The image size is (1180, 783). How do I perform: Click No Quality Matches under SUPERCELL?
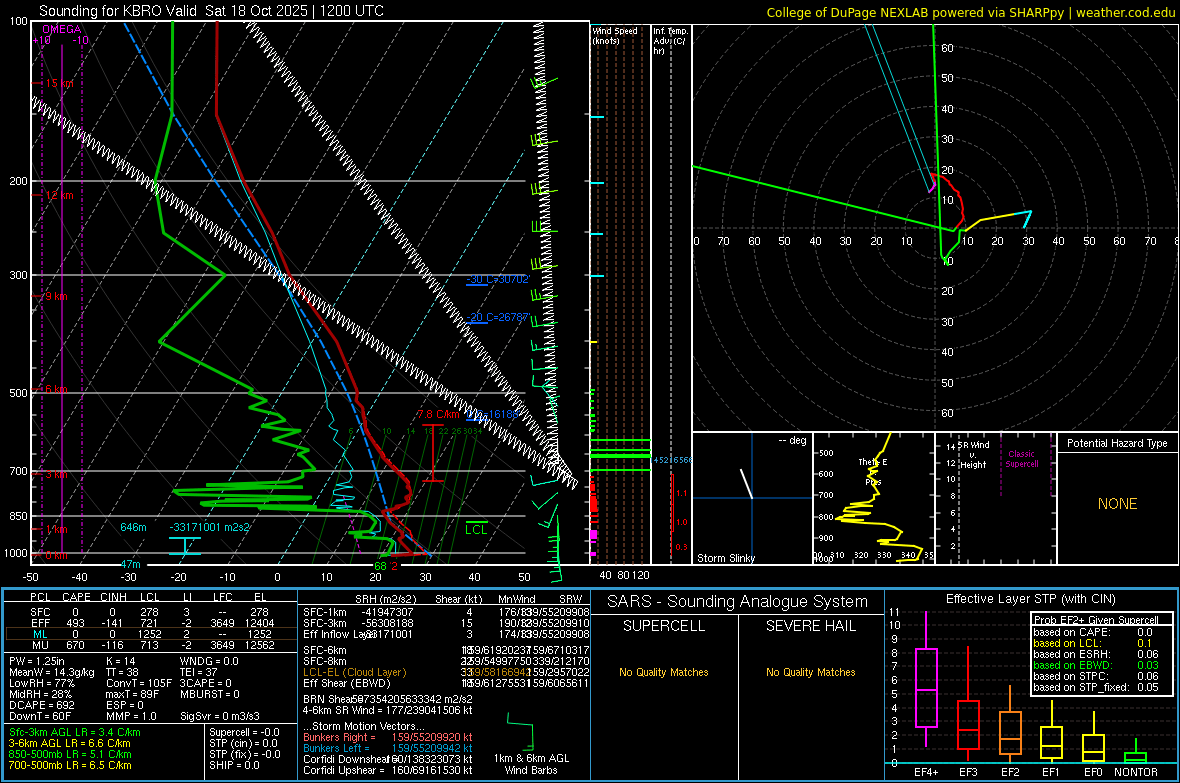tap(664, 672)
